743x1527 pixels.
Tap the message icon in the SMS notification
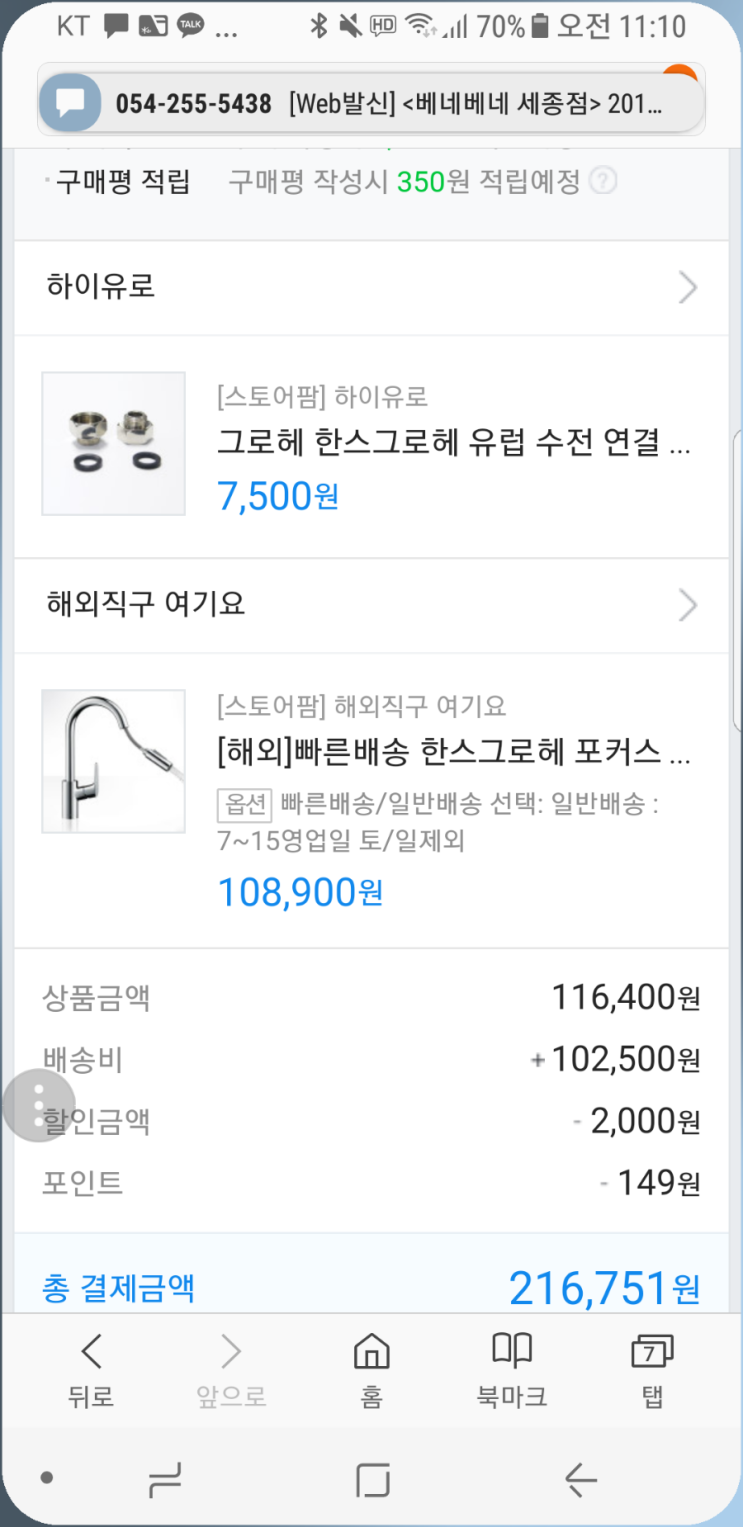70,103
